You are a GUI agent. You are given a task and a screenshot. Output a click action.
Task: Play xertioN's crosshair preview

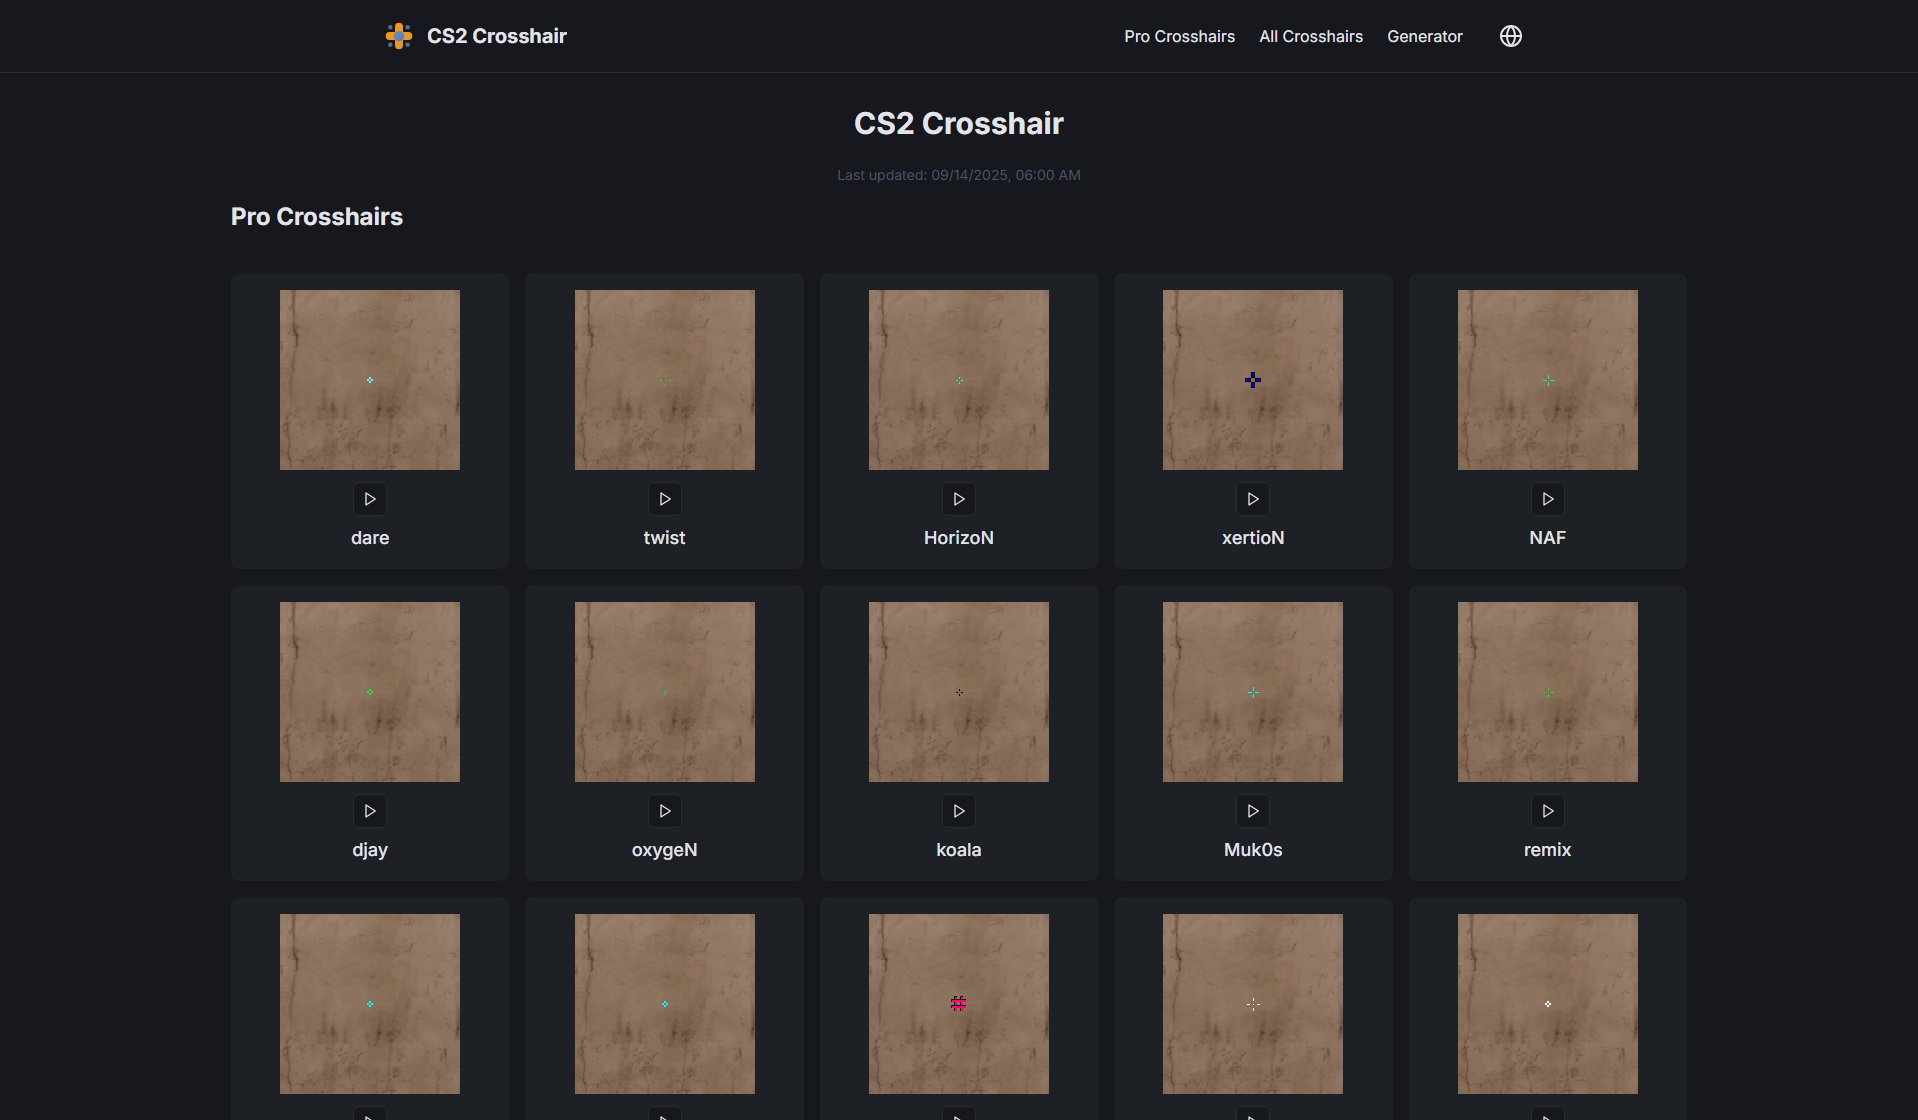(1253, 499)
